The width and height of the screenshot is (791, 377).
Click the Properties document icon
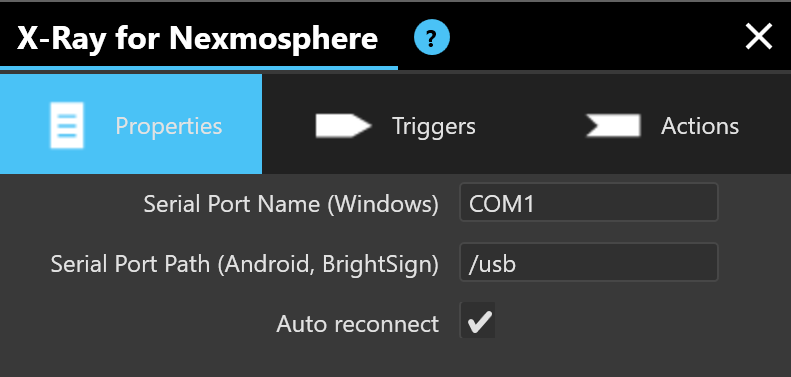67,125
